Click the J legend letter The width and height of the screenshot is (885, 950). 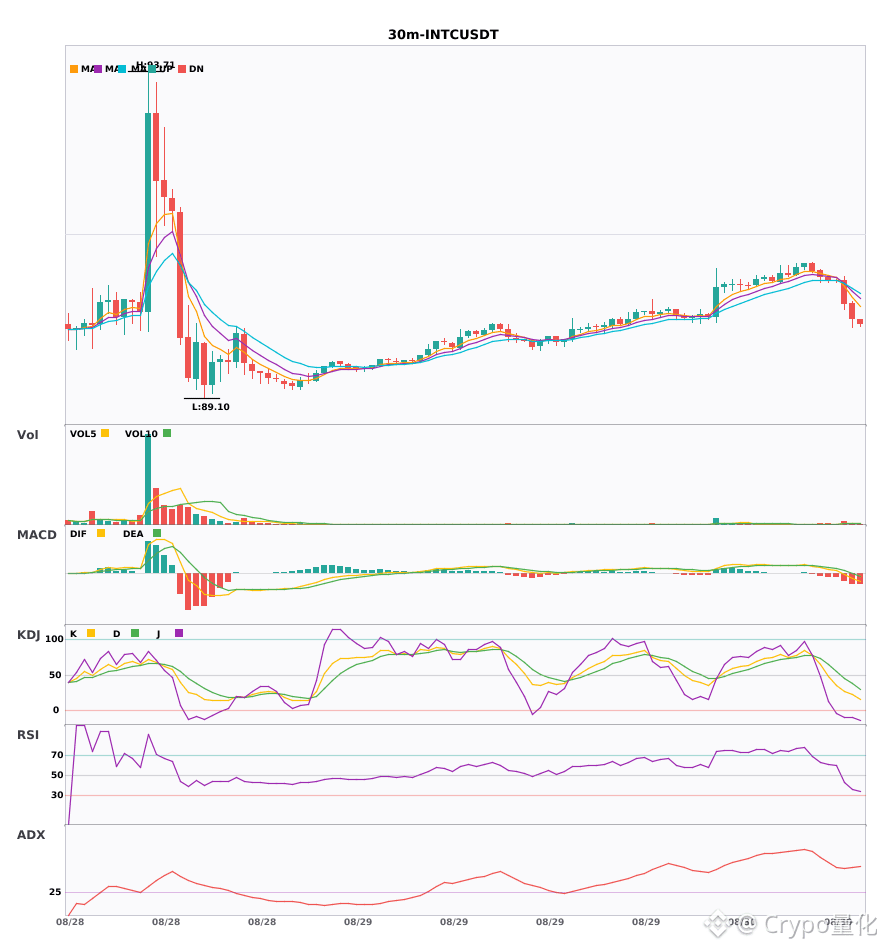pos(159,634)
